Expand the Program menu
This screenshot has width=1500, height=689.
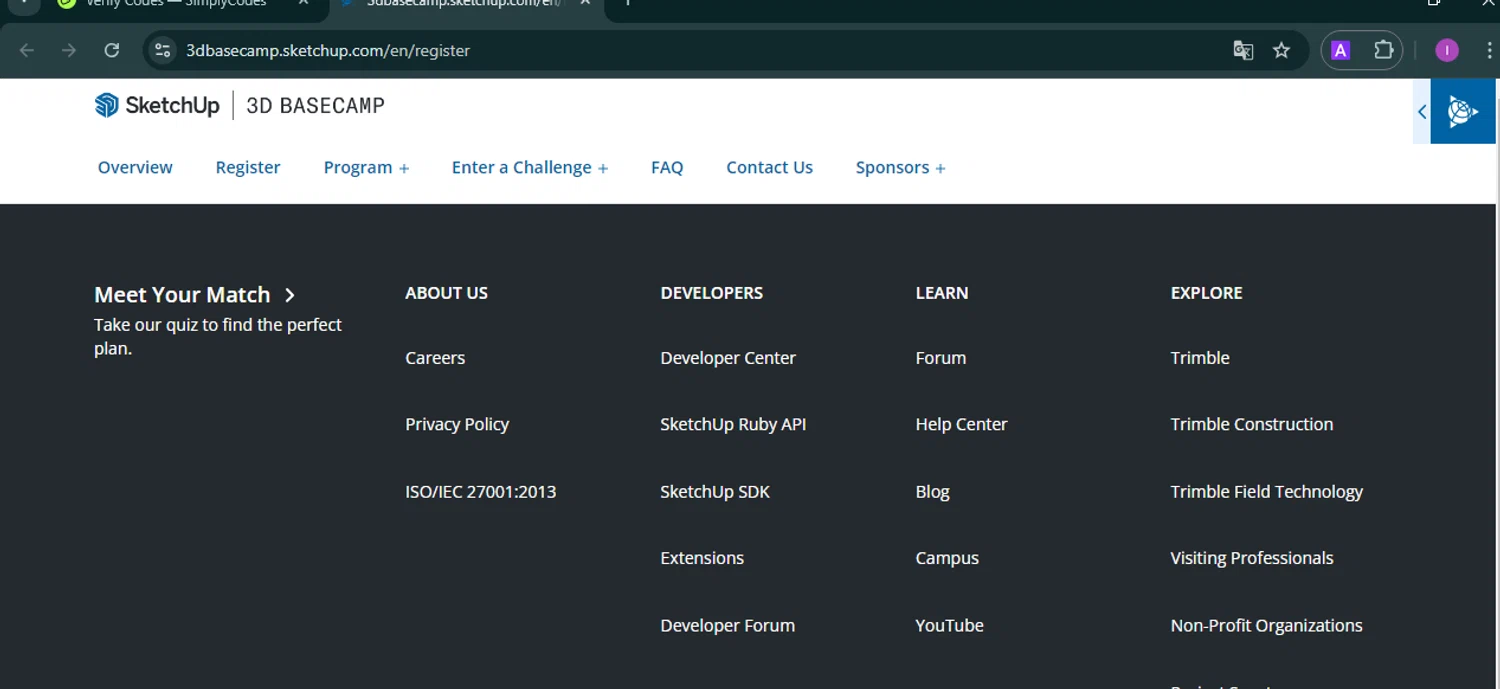366,168
